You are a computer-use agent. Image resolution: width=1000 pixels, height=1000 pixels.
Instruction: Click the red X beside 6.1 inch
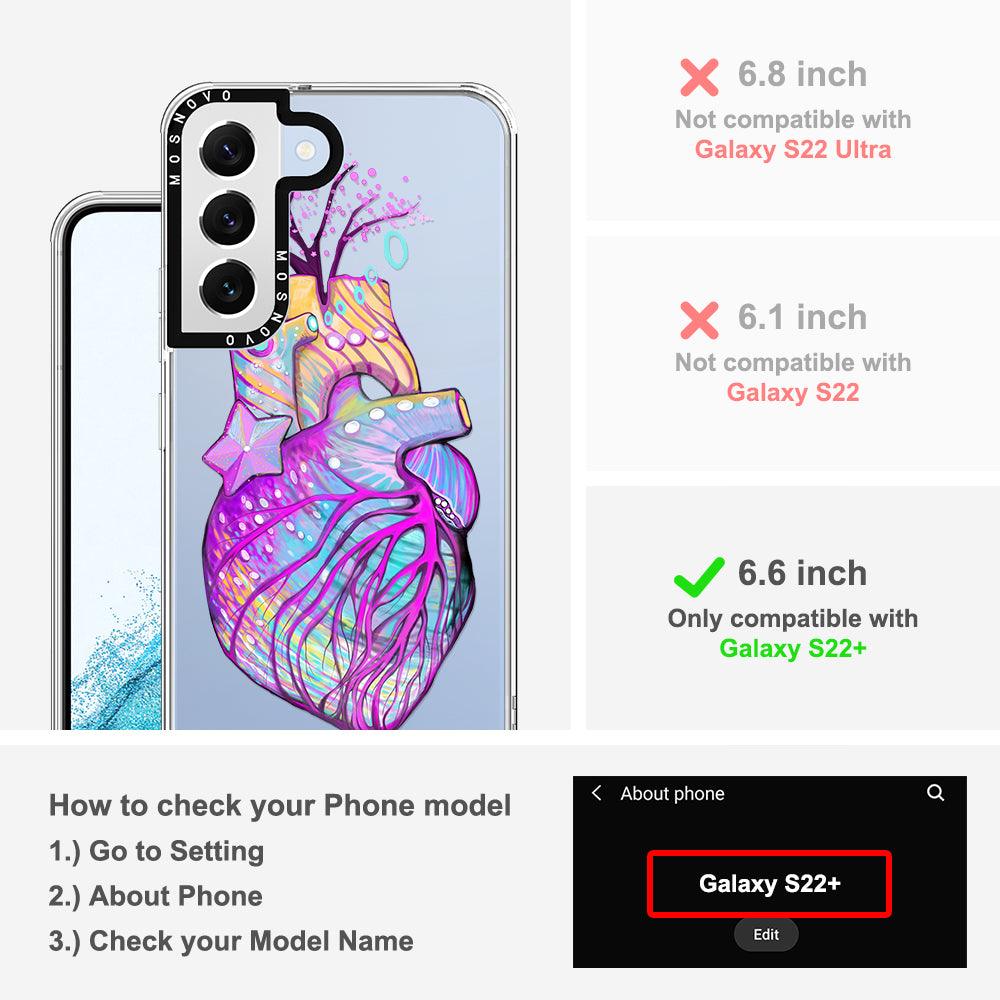(699, 320)
